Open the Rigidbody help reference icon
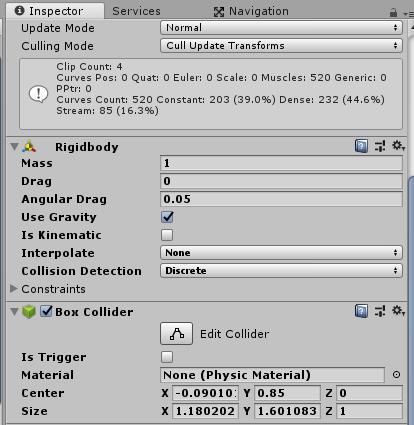This screenshot has height=425, width=414. point(361,146)
